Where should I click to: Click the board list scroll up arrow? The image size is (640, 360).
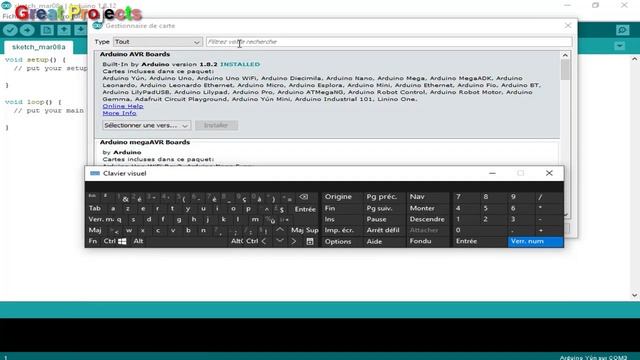coord(565,55)
